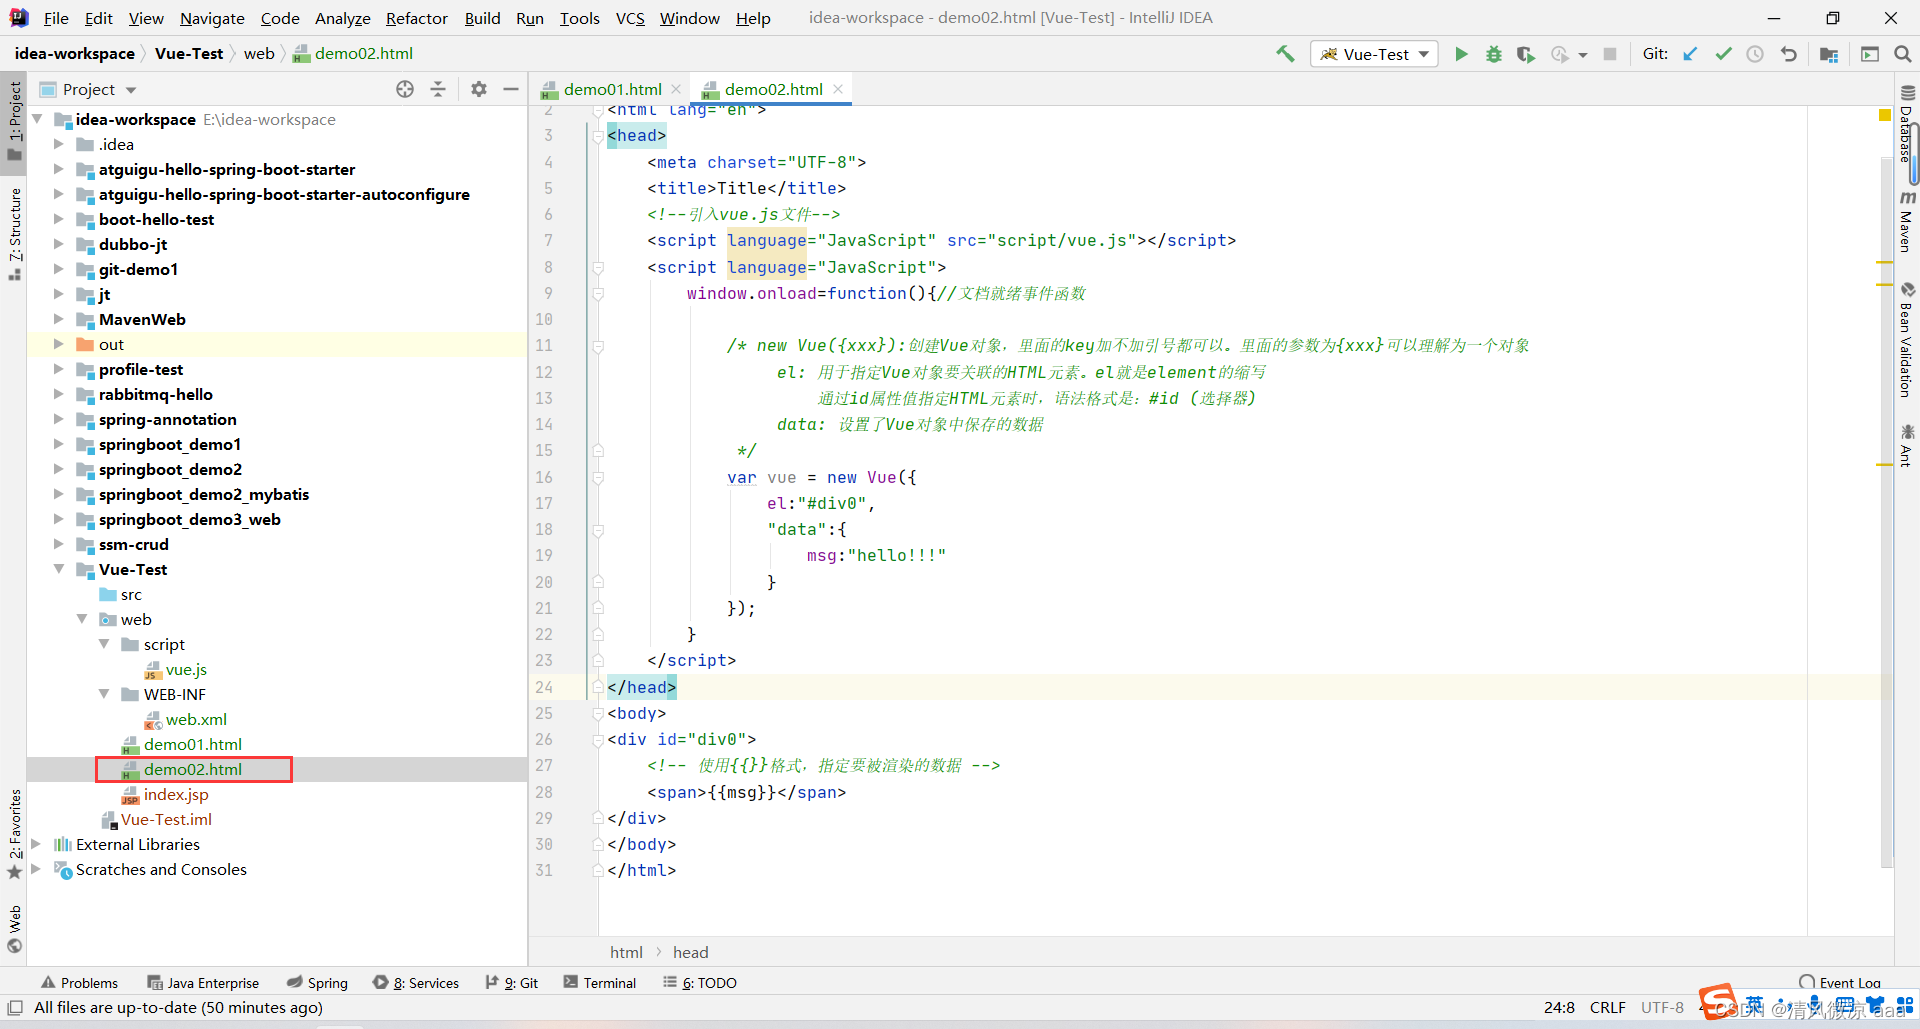Open the File menu
The image size is (1920, 1029).
tap(56, 18)
